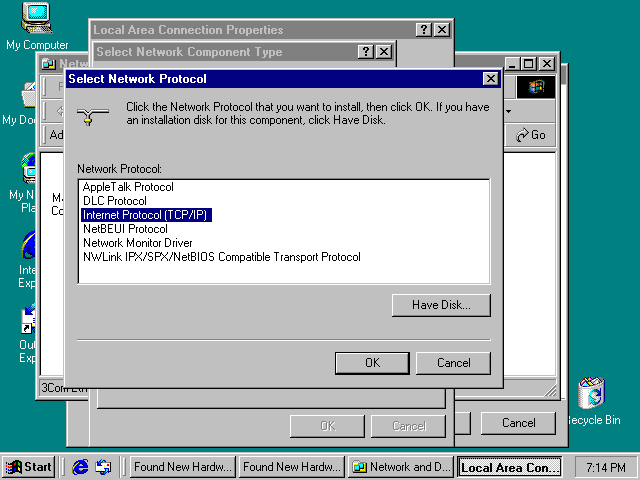Click the 7:14 PM system clock

coord(606,467)
